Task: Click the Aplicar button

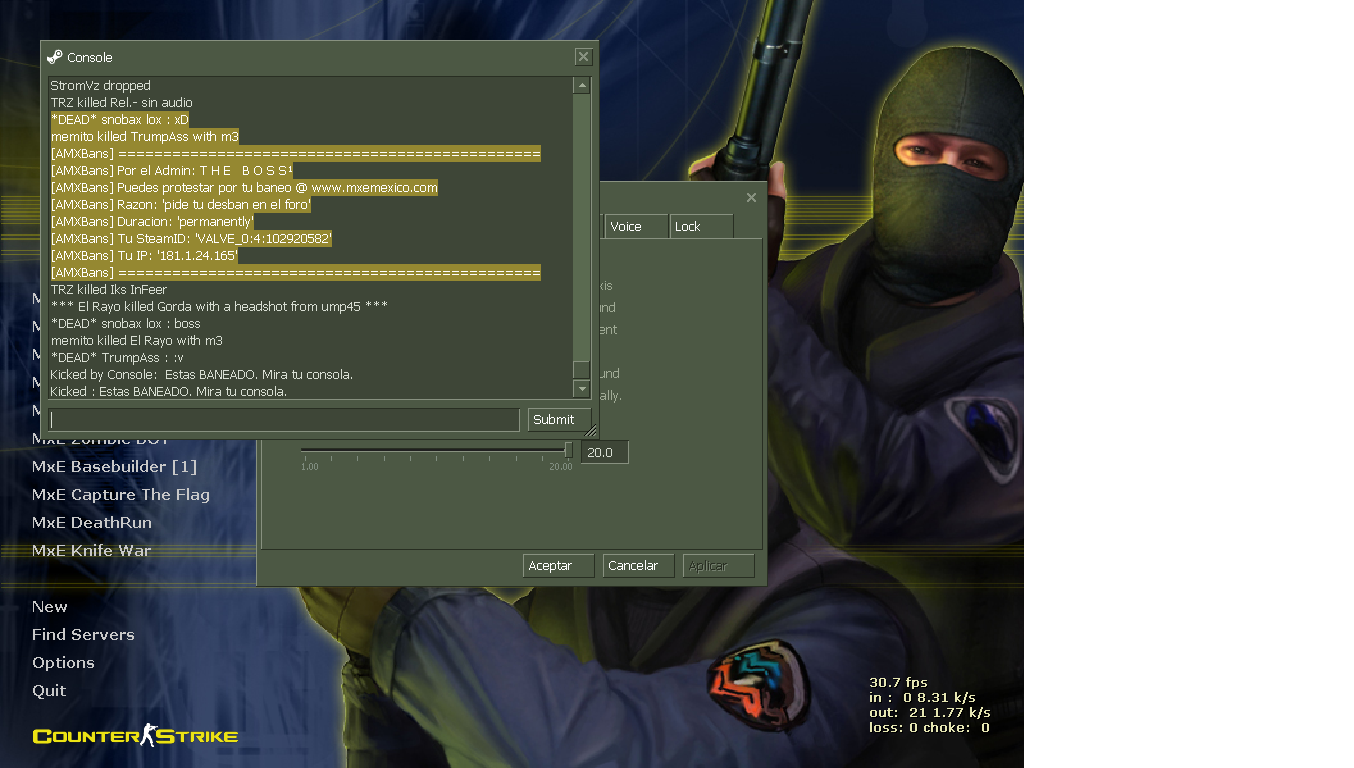Action: click(718, 566)
